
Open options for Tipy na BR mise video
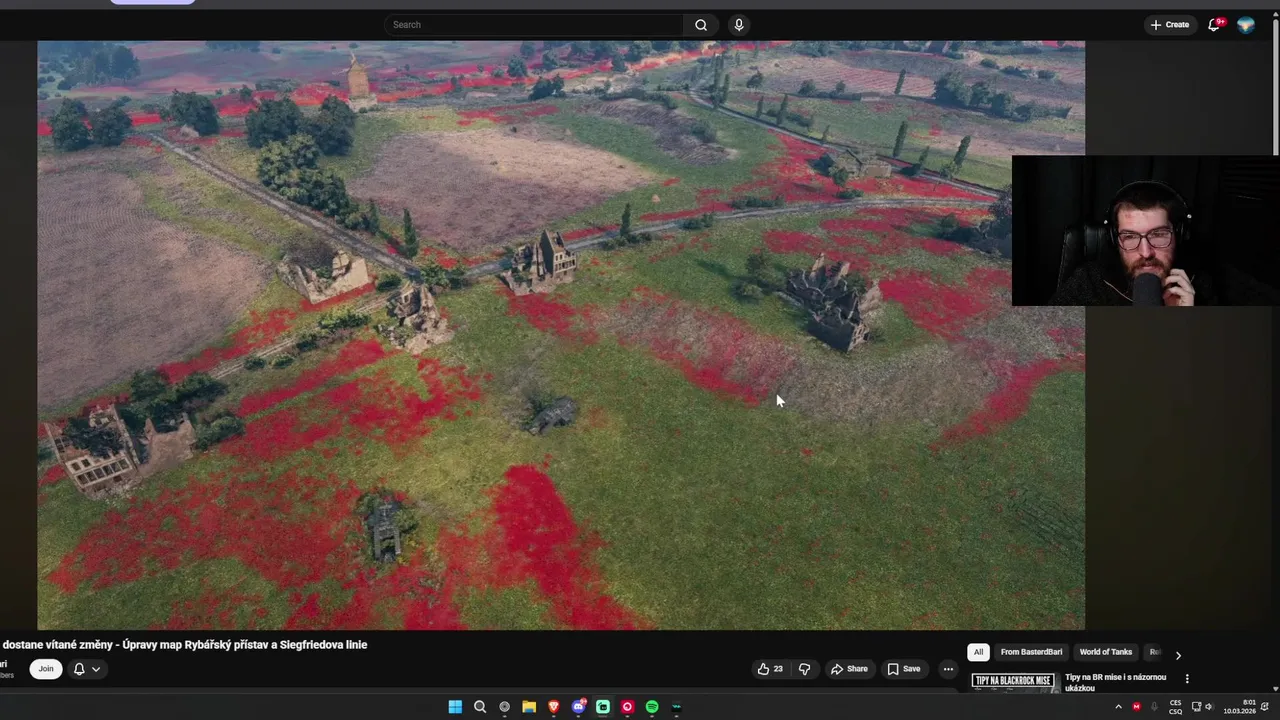click(x=1187, y=679)
